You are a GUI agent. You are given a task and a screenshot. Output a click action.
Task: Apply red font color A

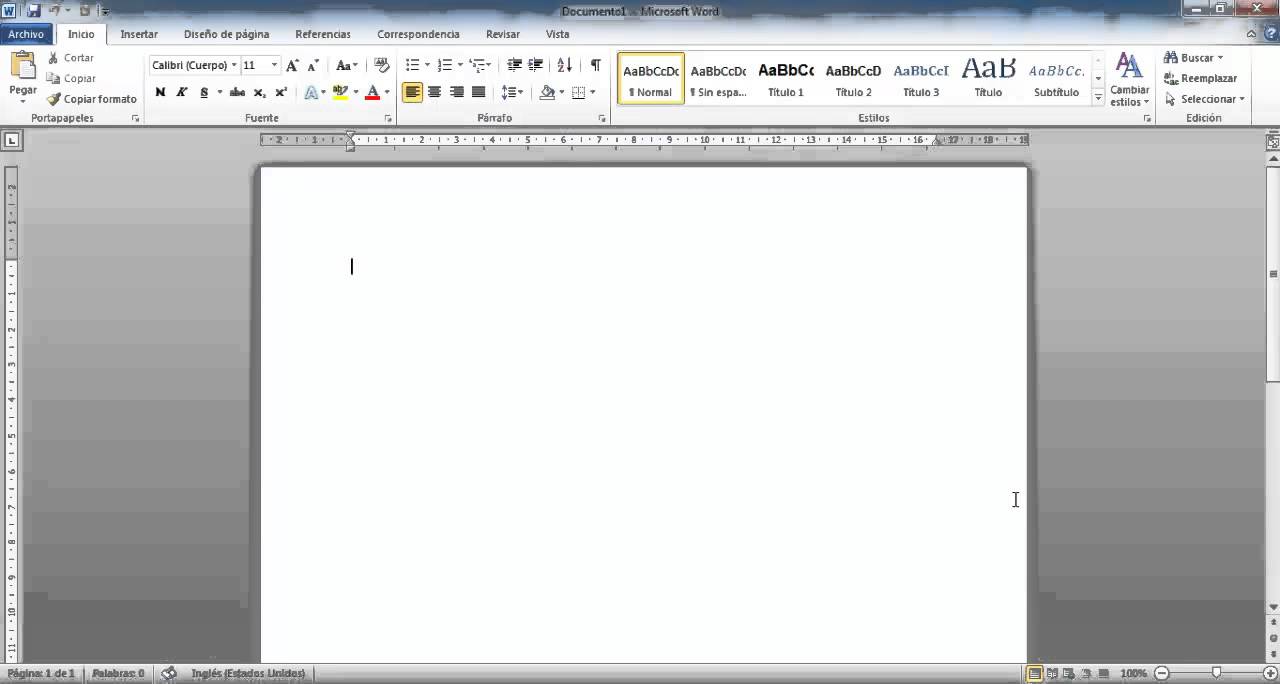[373, 92]
